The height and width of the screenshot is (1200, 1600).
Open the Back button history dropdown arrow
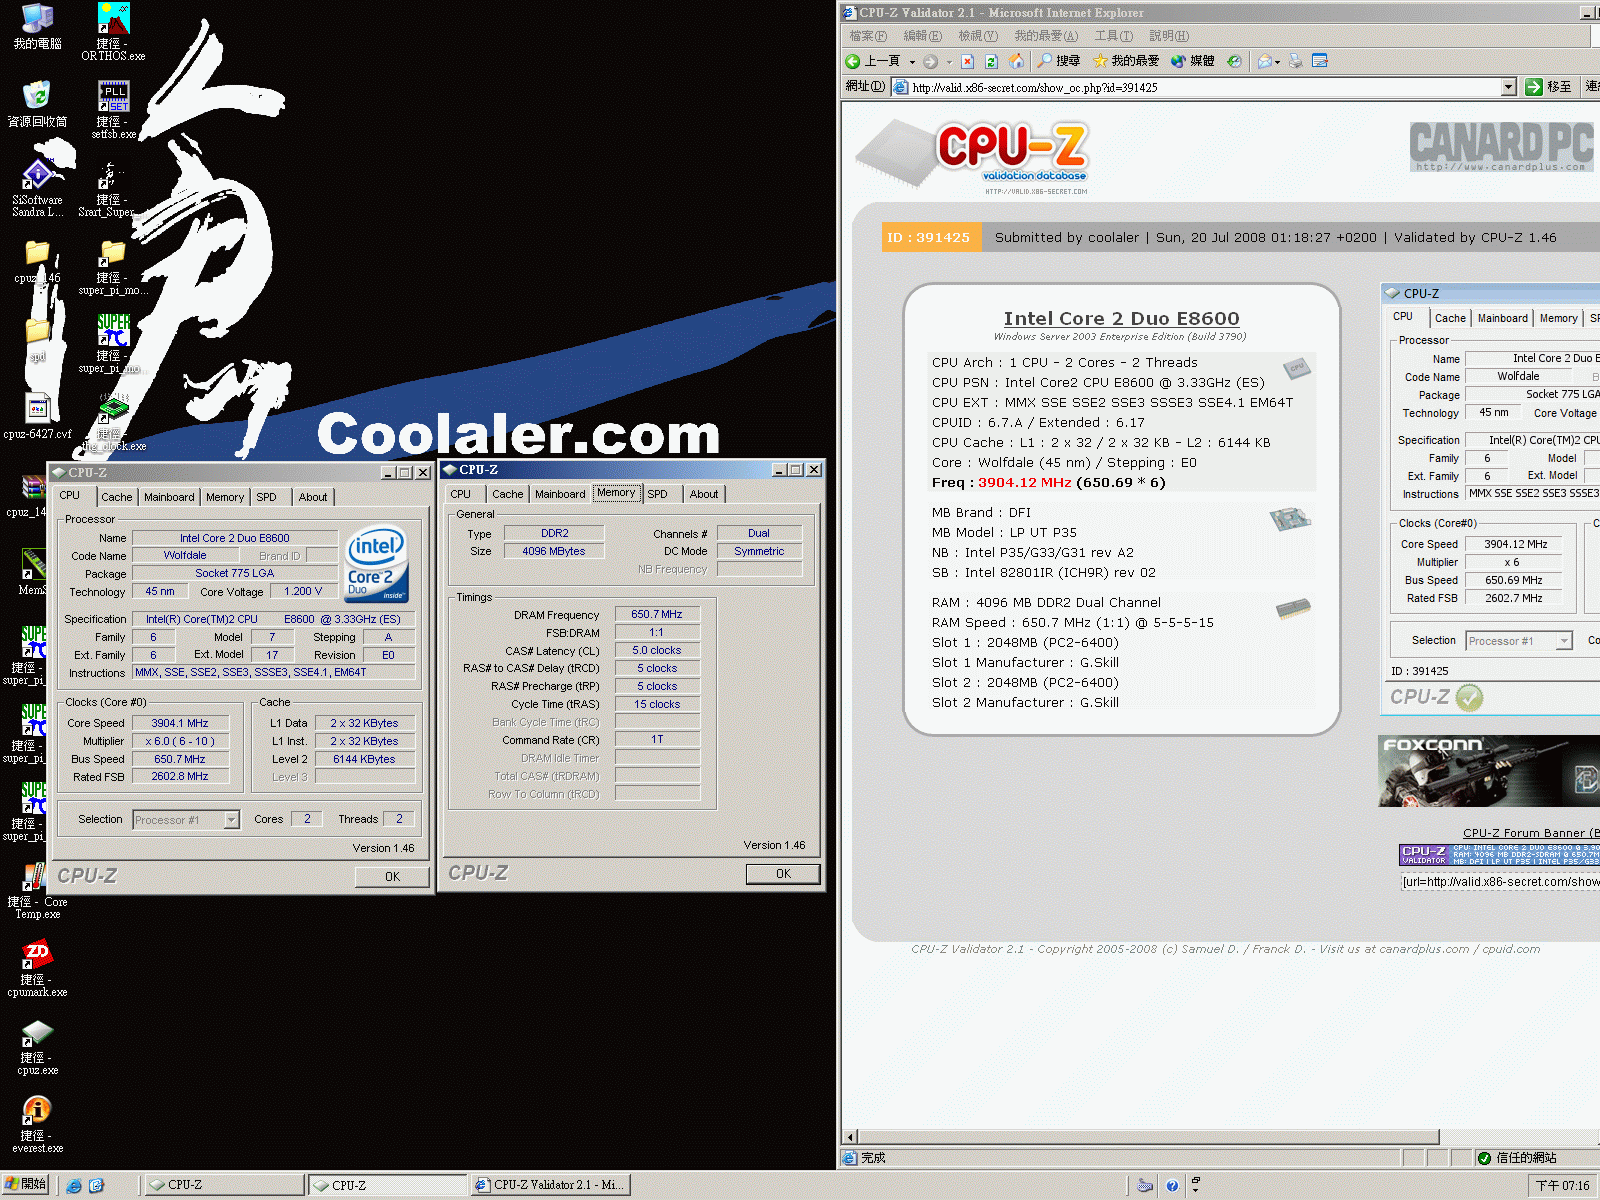pyautogui.click(x=912, y=62)
